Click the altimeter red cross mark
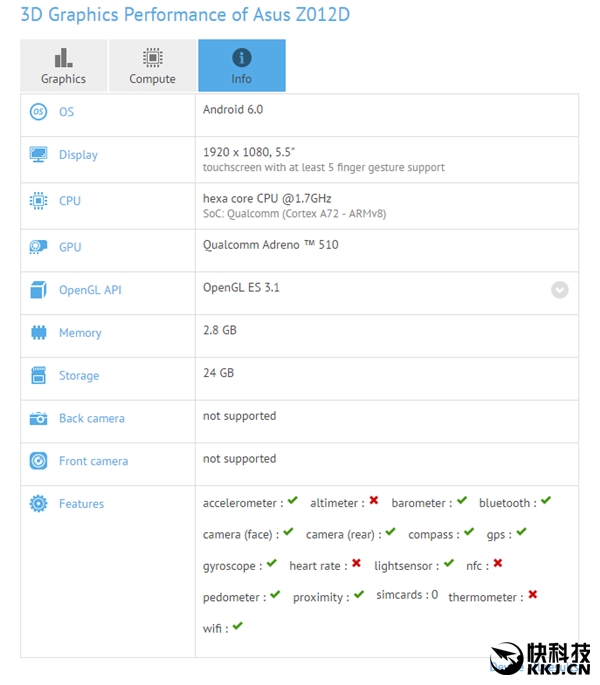This screenshot has height=685, width=600. click(x=373, y=501)
